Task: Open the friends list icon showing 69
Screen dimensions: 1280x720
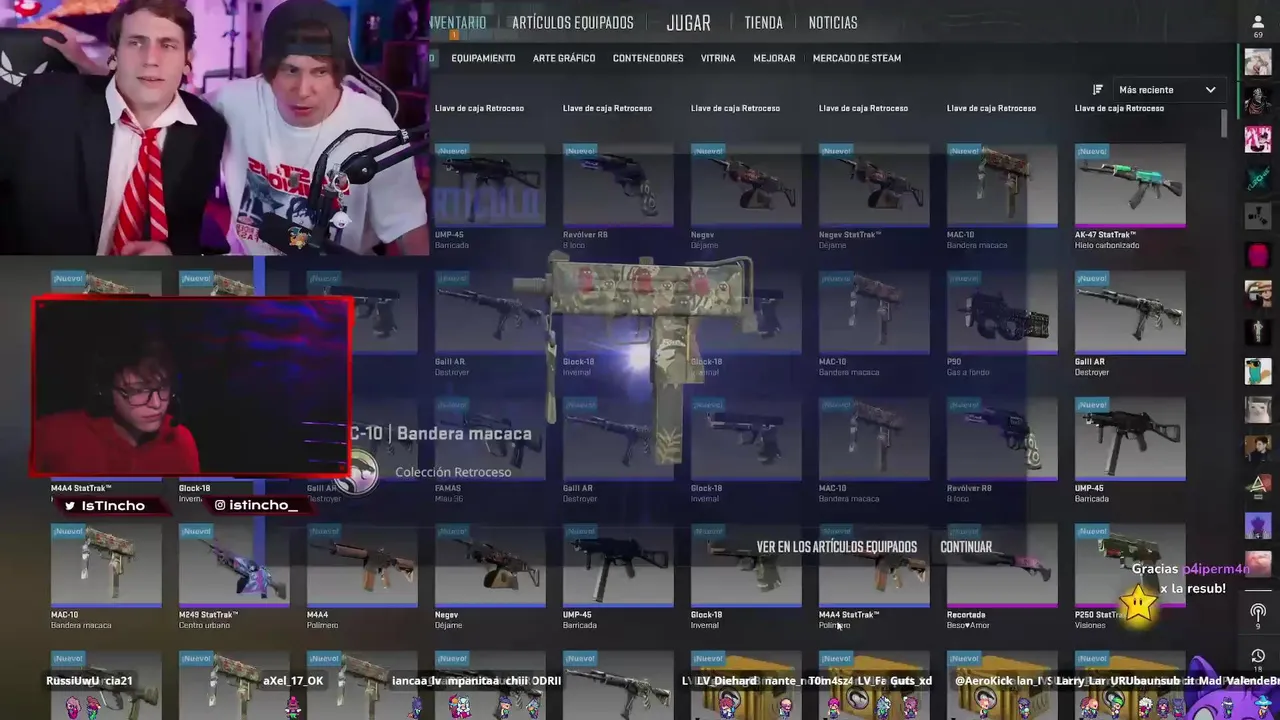Action: (x=1258, y=26)
